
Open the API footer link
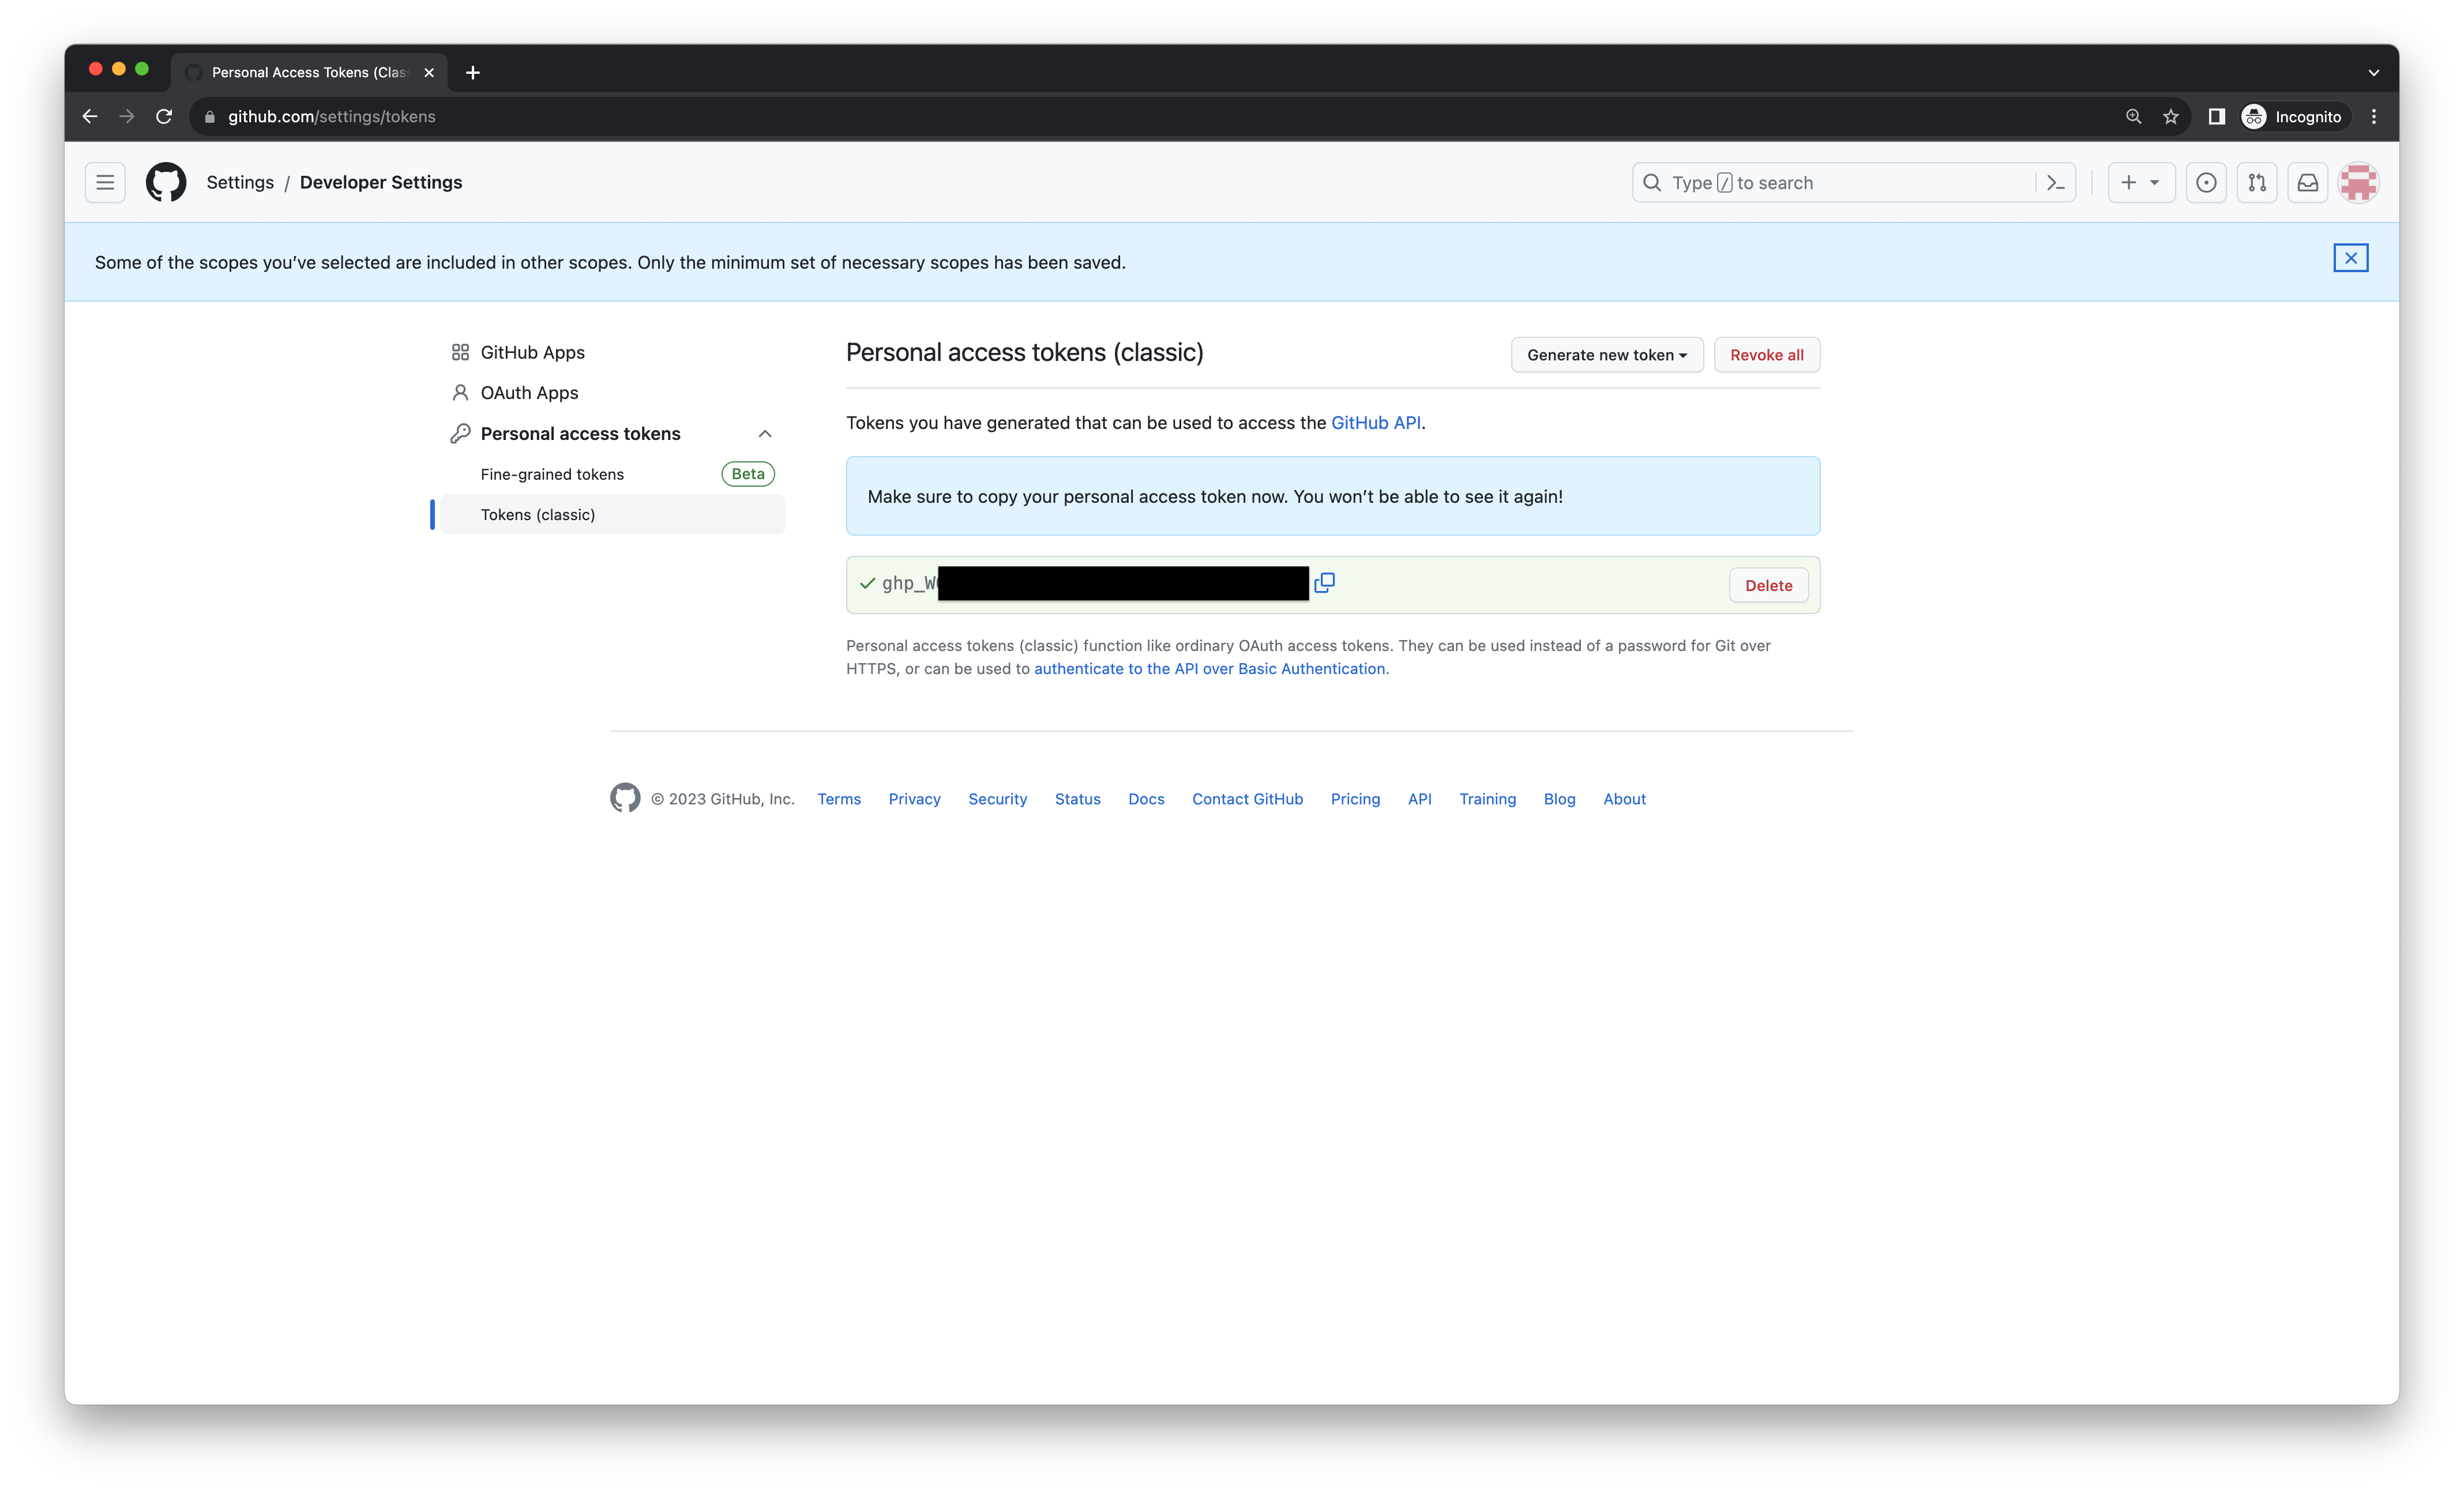coord(1419,798)
